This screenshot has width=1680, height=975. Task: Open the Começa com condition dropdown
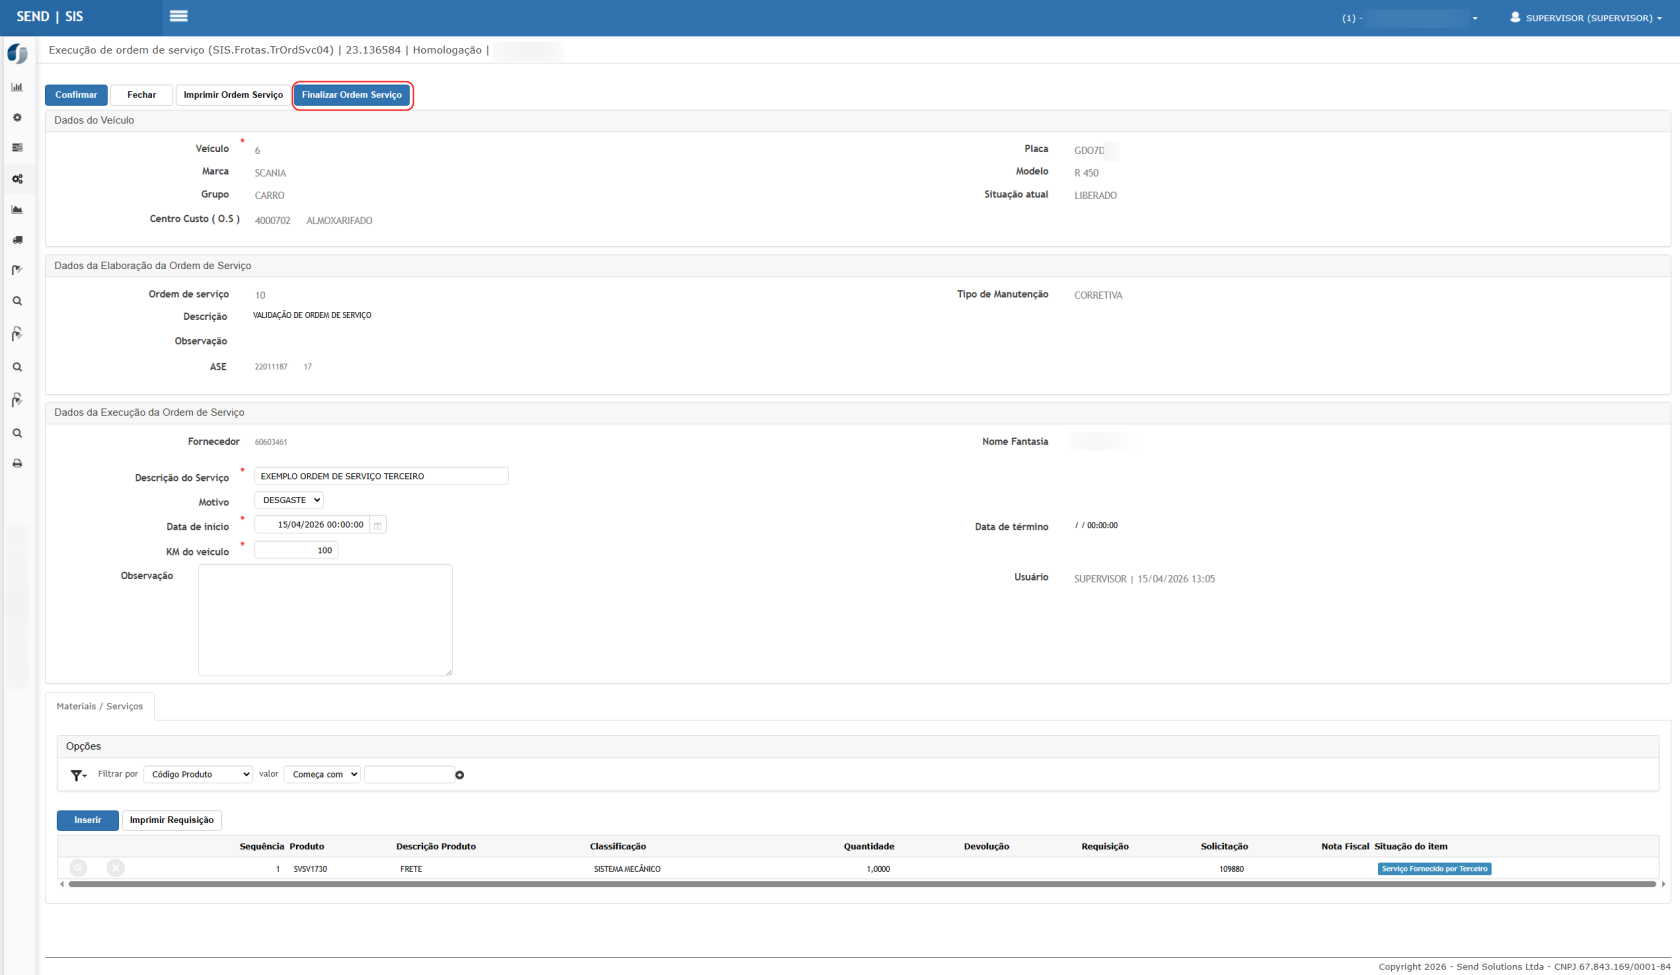[322, 775]
